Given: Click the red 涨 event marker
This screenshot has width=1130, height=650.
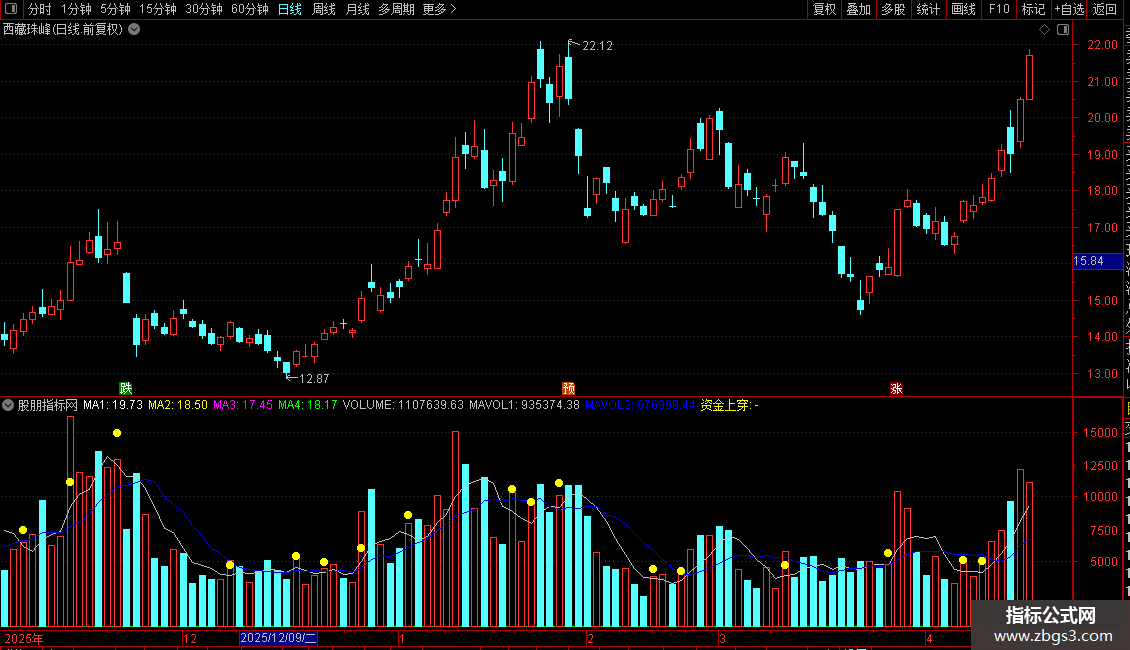Looking at the screenshot, I should coord(897,388).
